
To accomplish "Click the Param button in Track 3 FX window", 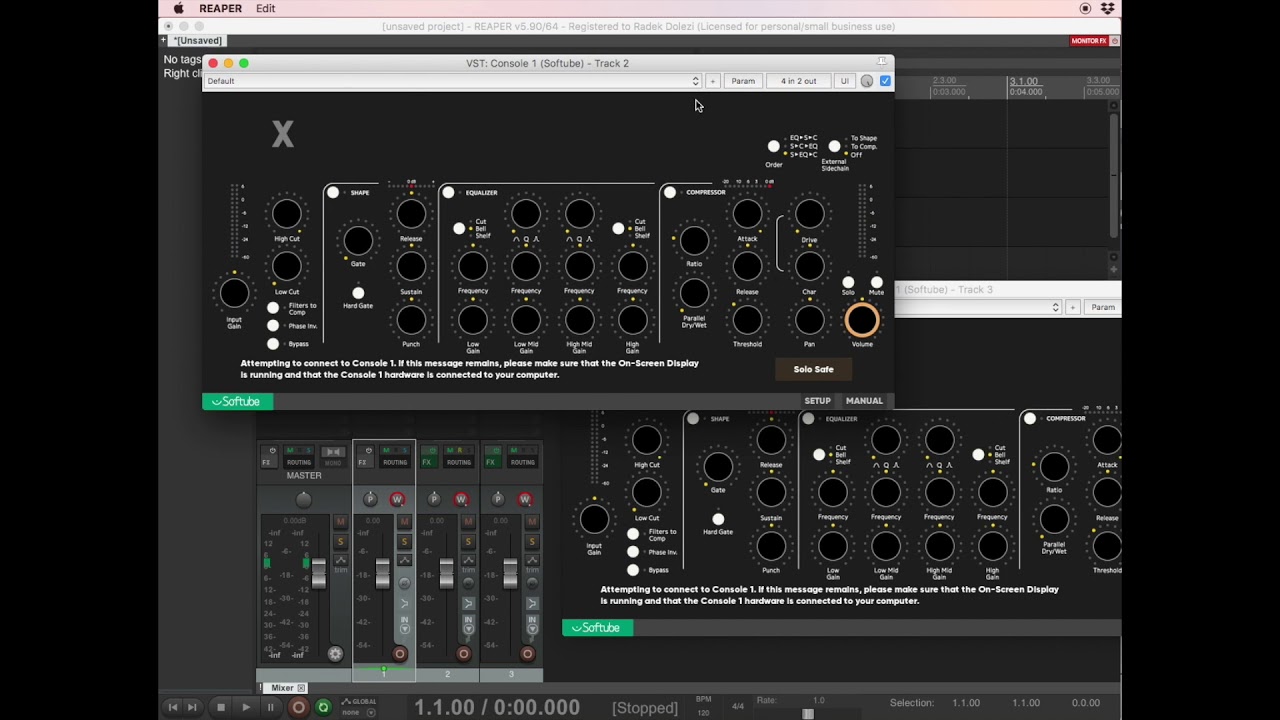I will (1103, 307).
